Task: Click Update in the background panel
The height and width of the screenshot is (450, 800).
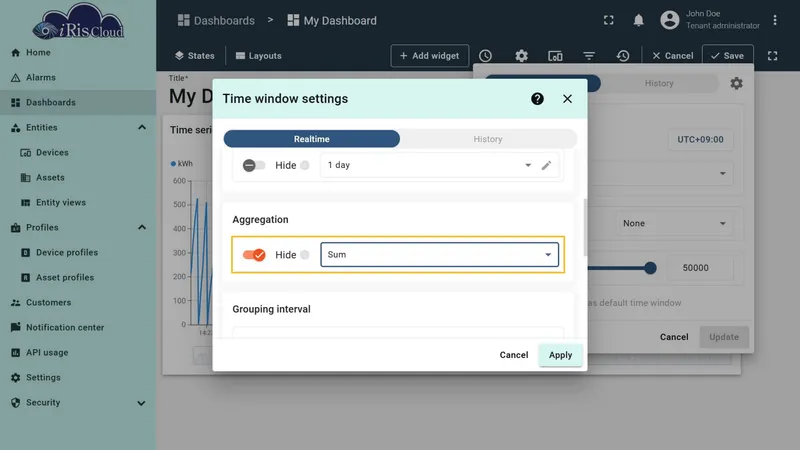Action: tap(724, 337)
